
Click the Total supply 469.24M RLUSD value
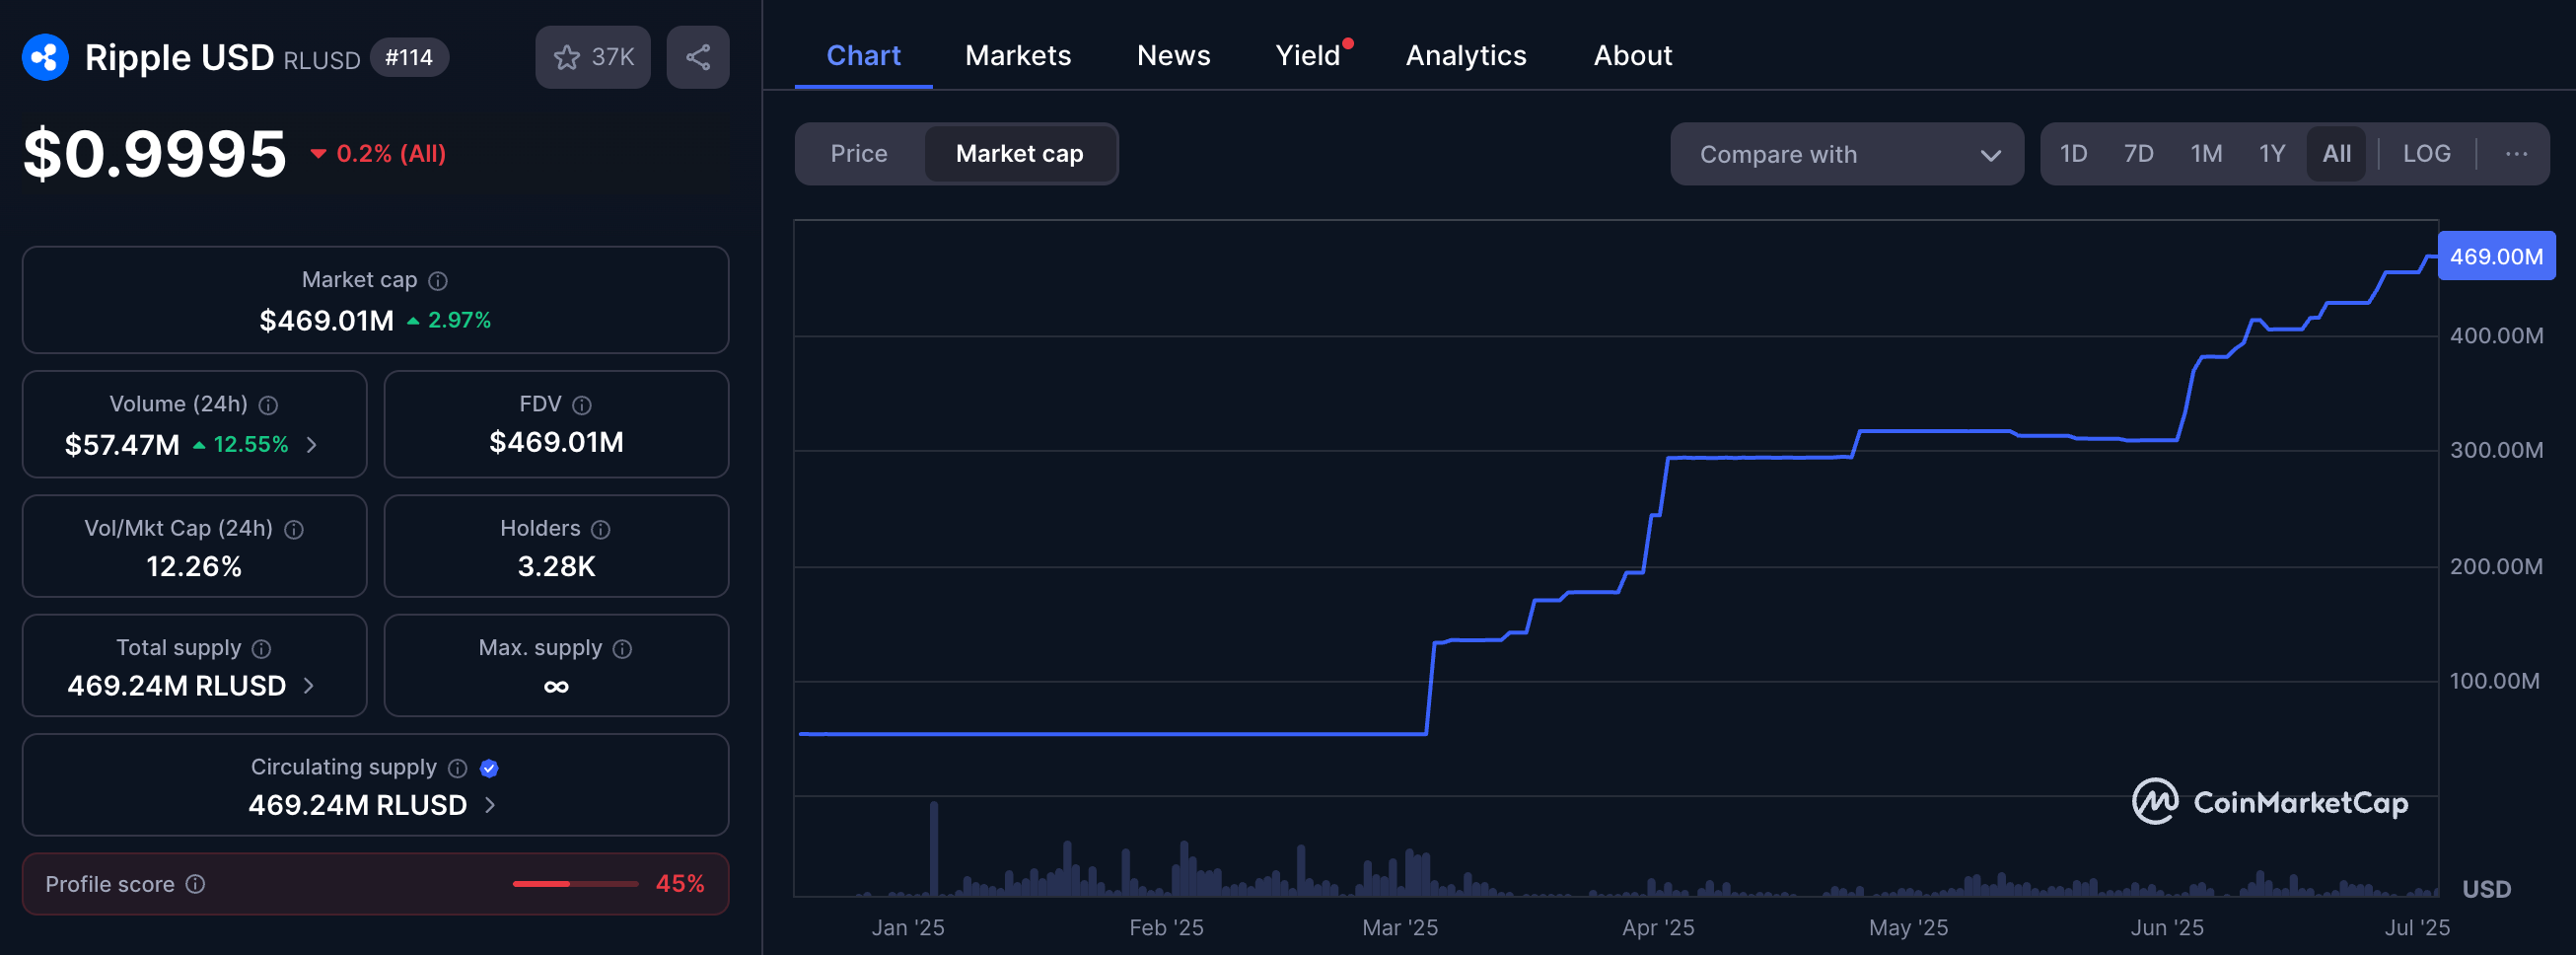(x=177, y=686)
